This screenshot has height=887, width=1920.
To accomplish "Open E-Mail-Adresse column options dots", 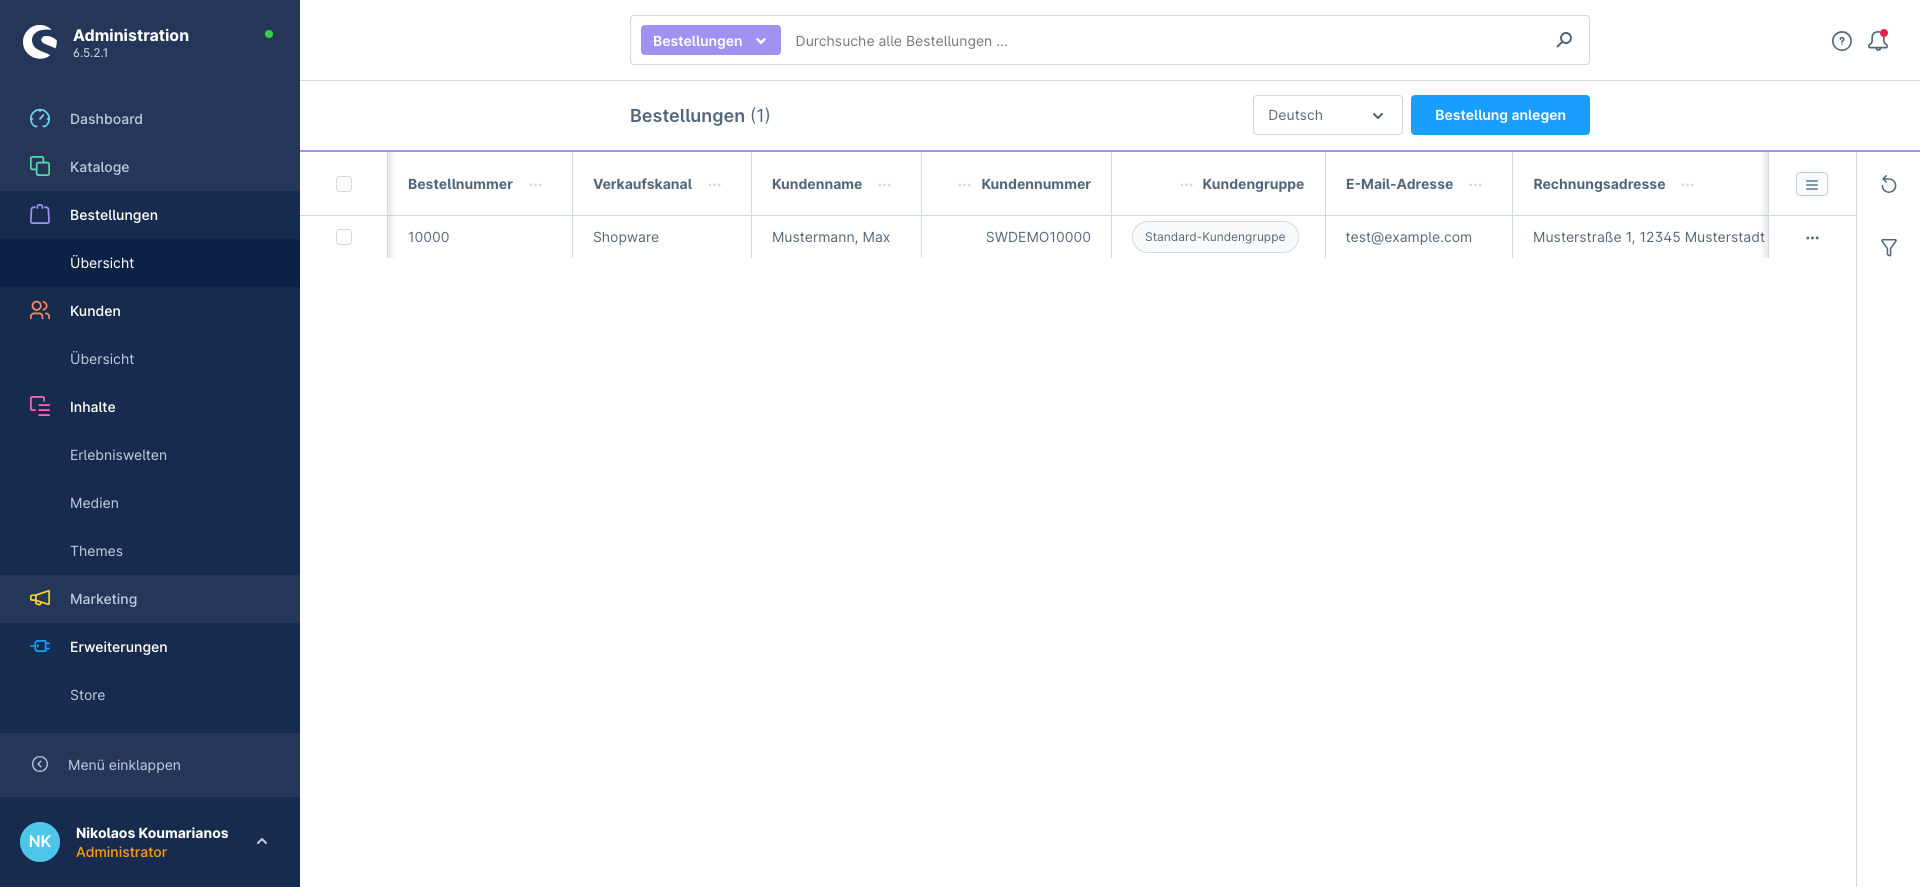I will (1476, 185).
